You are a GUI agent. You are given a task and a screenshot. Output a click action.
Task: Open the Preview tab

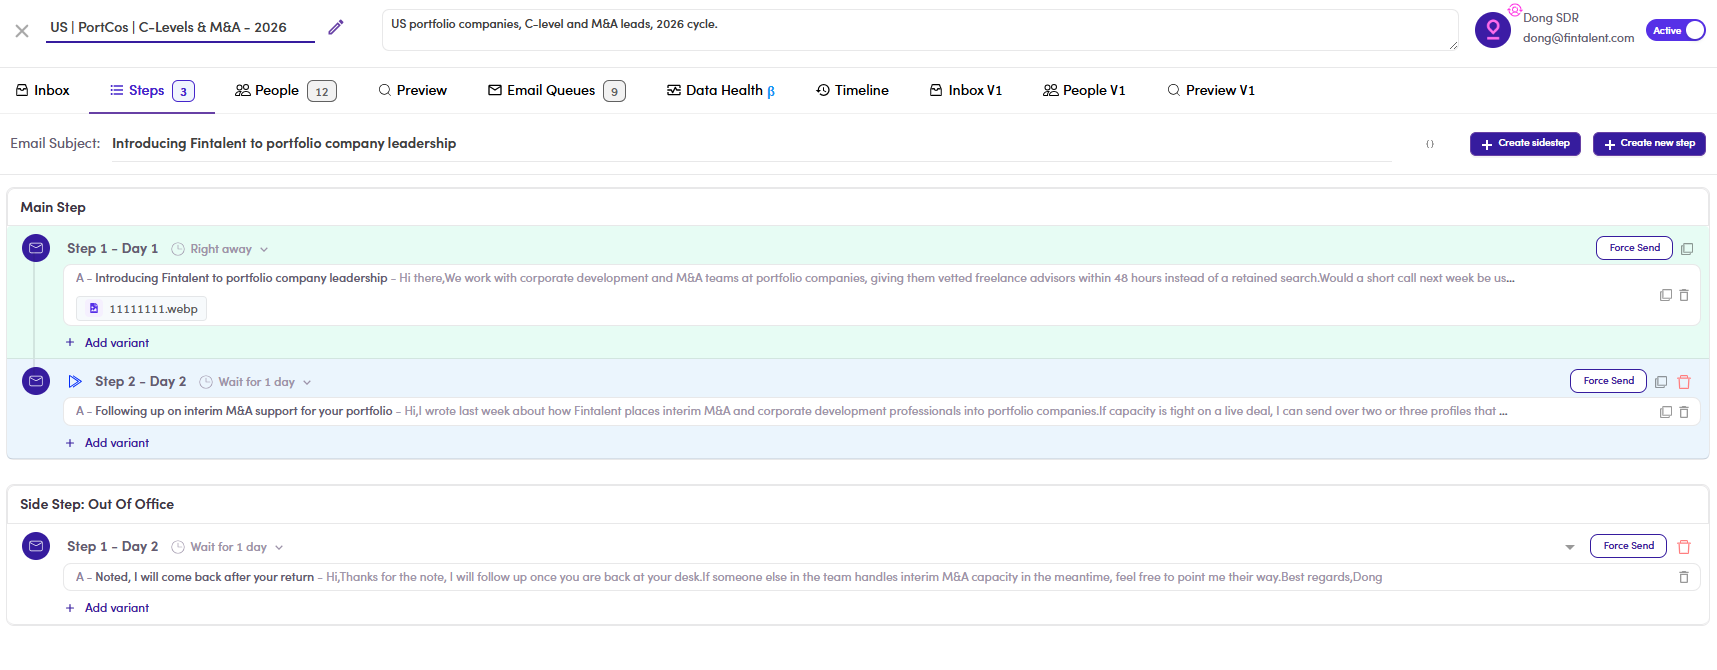[412, 90]
